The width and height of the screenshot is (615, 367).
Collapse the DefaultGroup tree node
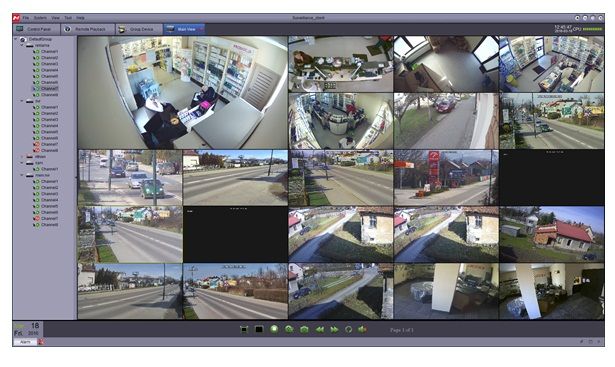pos(16,39)
